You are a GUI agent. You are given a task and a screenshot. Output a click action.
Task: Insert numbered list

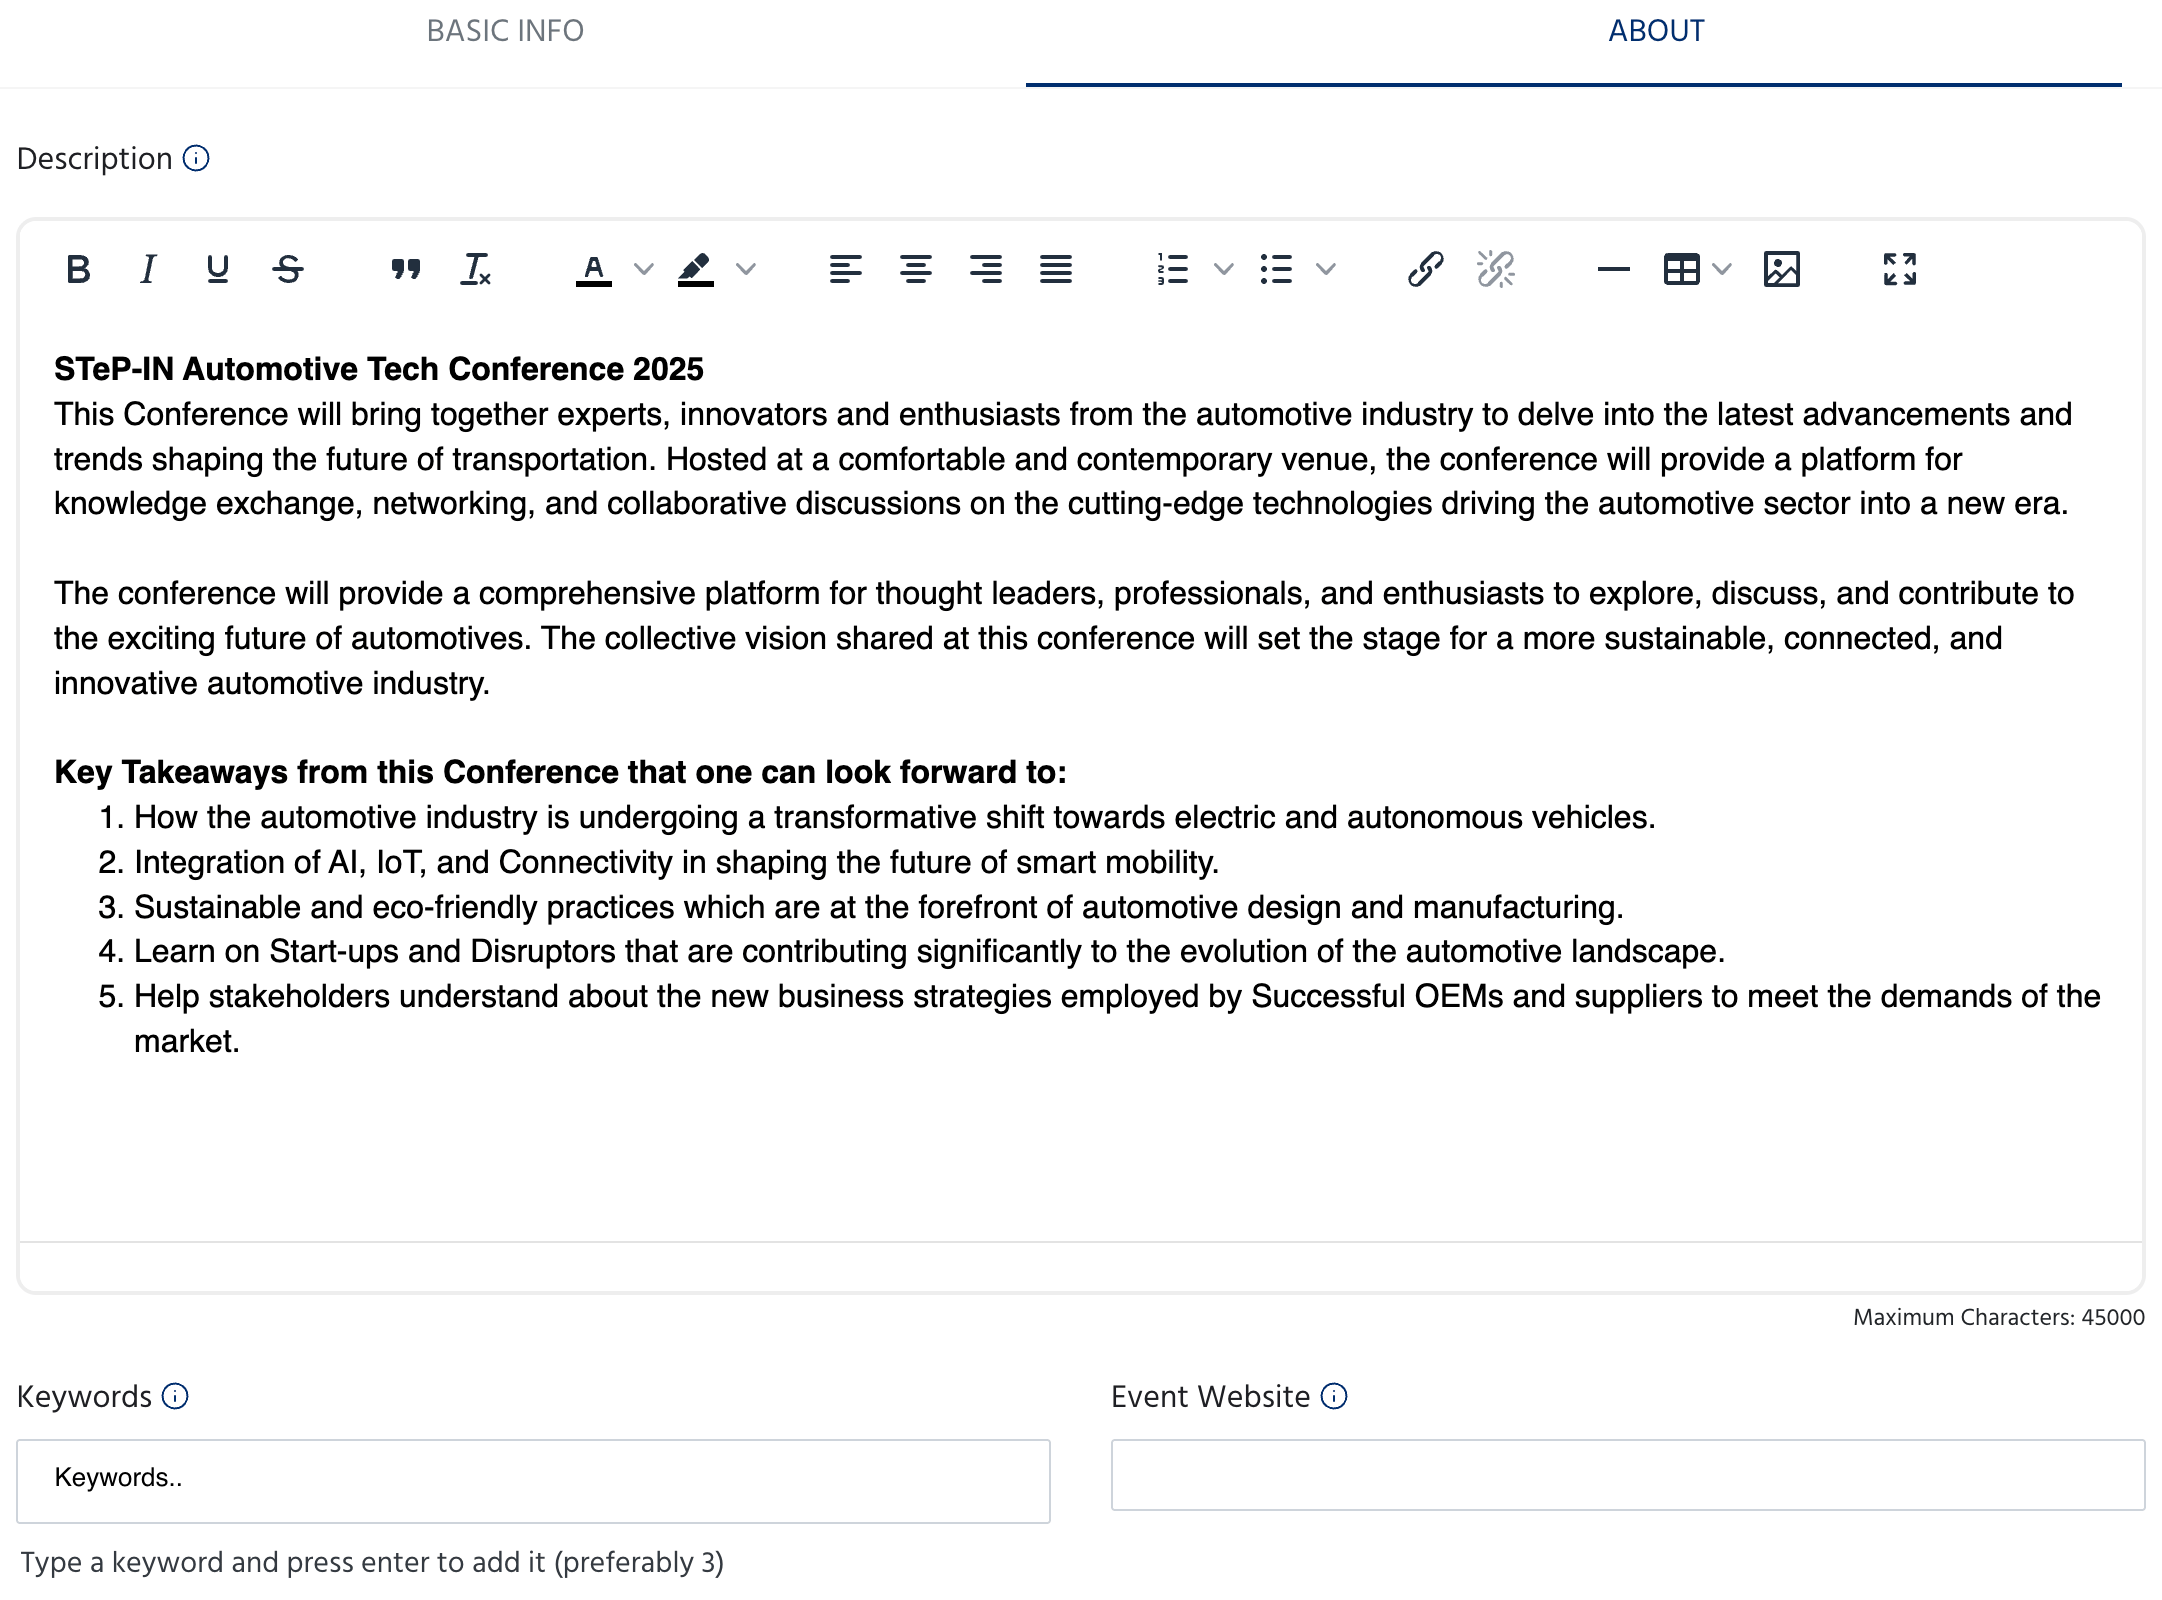click(x=1172, y=269)
